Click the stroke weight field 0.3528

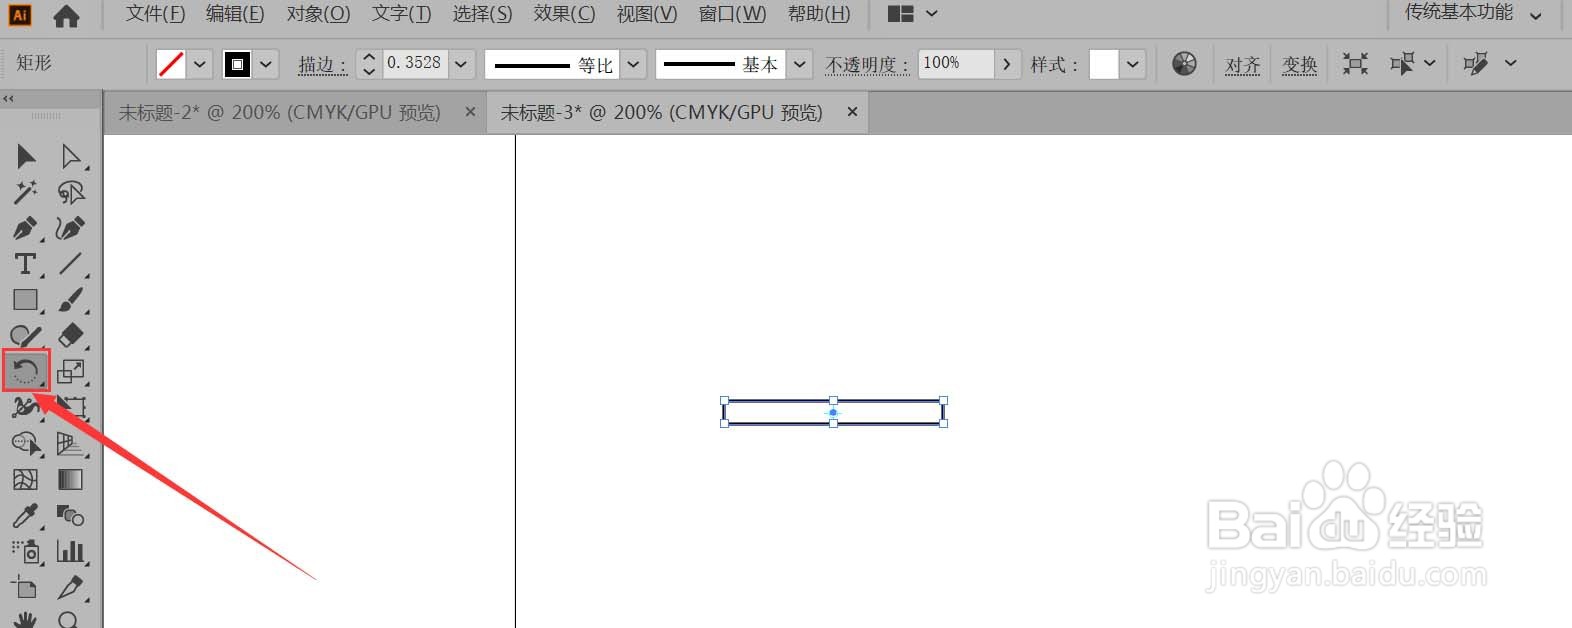(415, 63)
